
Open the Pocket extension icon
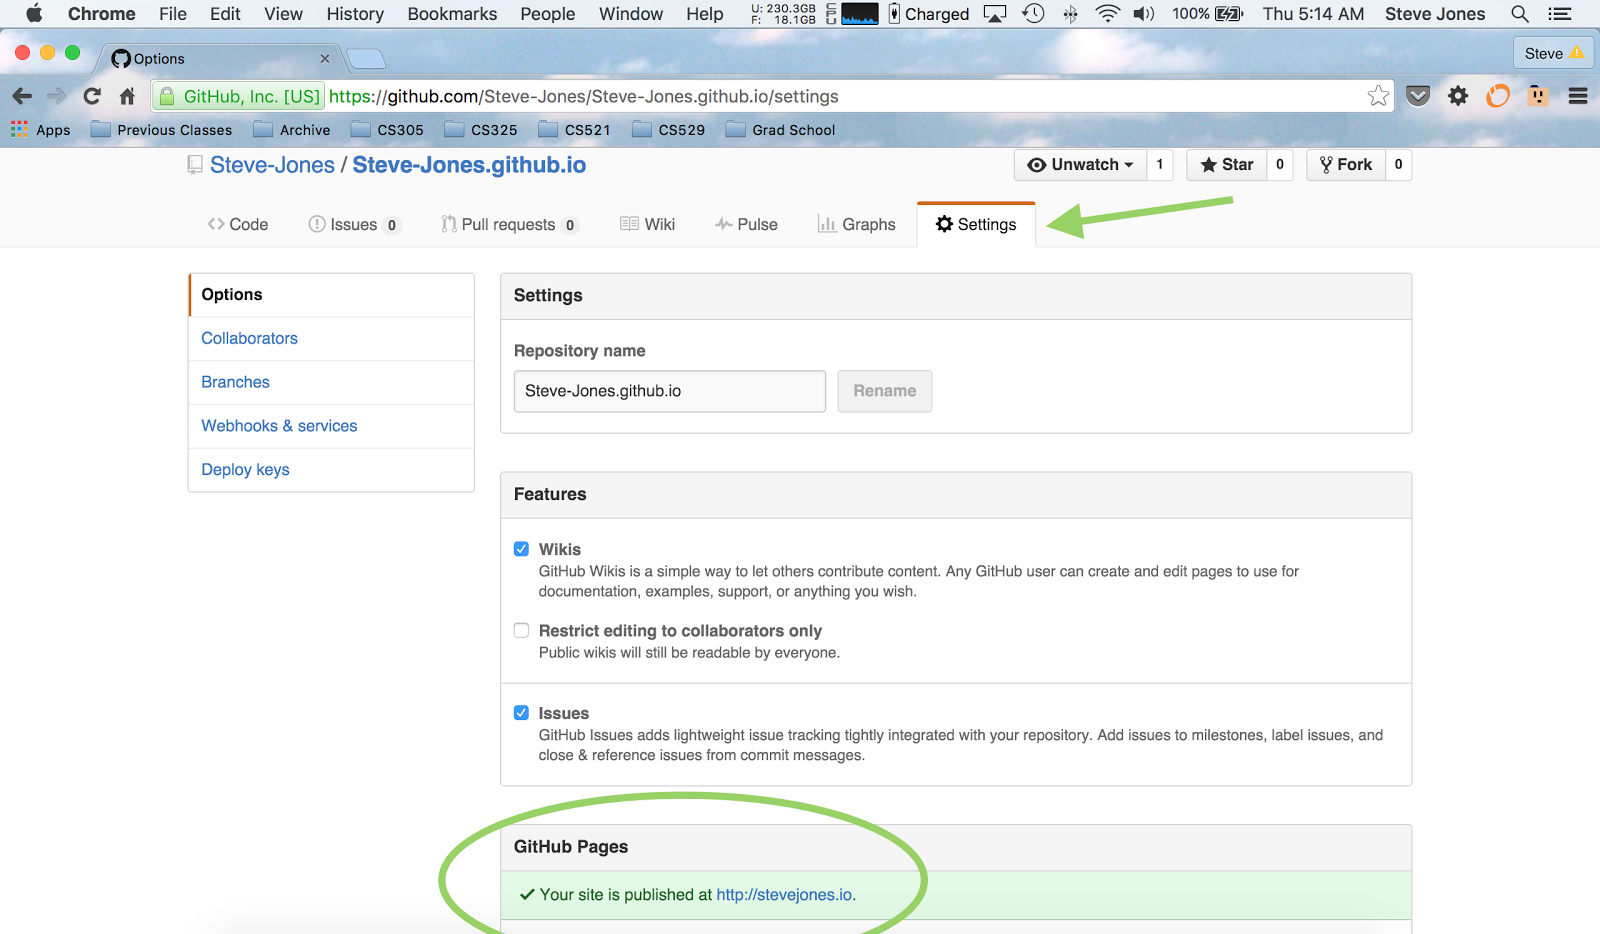pyautogui.click(x=1418, y=96)
